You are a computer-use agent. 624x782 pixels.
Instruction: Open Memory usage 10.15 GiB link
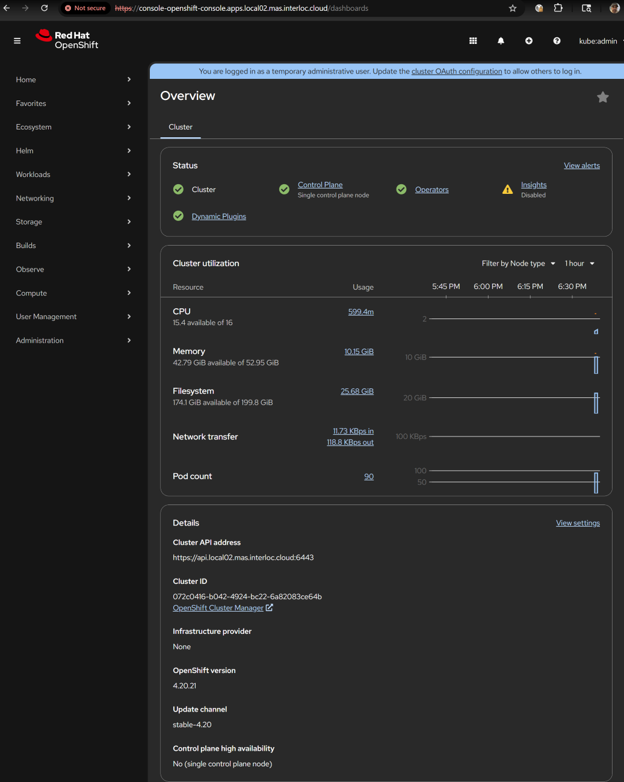point(359,352)
